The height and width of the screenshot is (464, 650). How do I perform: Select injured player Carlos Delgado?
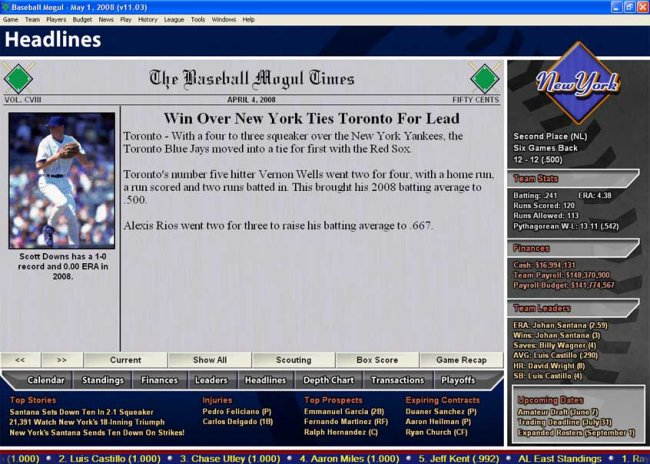point(238,422)
